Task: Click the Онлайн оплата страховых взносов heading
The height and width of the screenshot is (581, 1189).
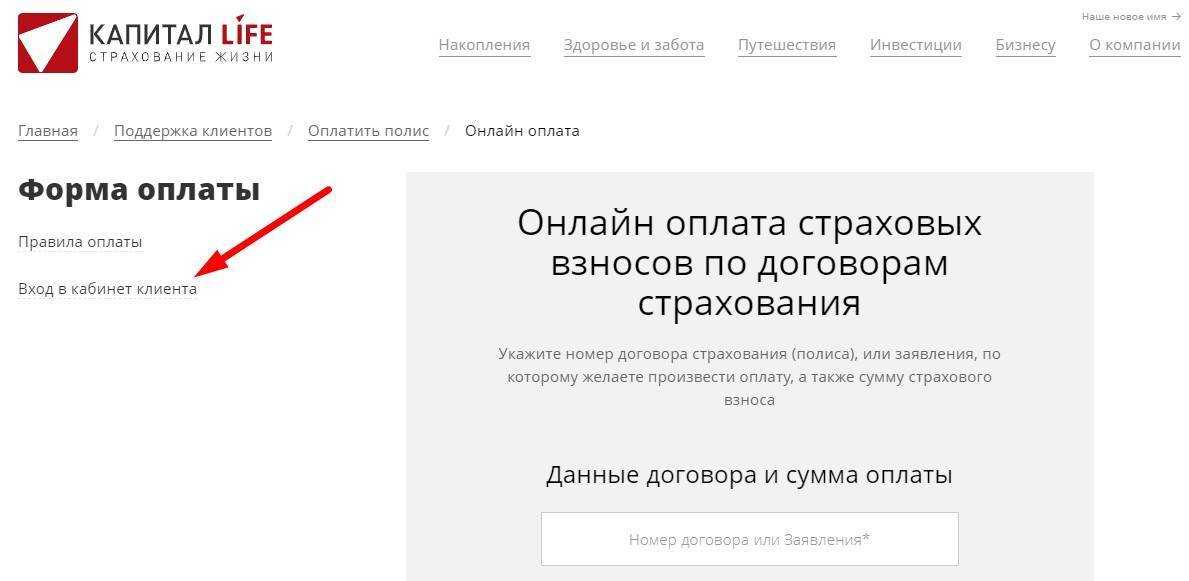Action: tap(749, 263)
